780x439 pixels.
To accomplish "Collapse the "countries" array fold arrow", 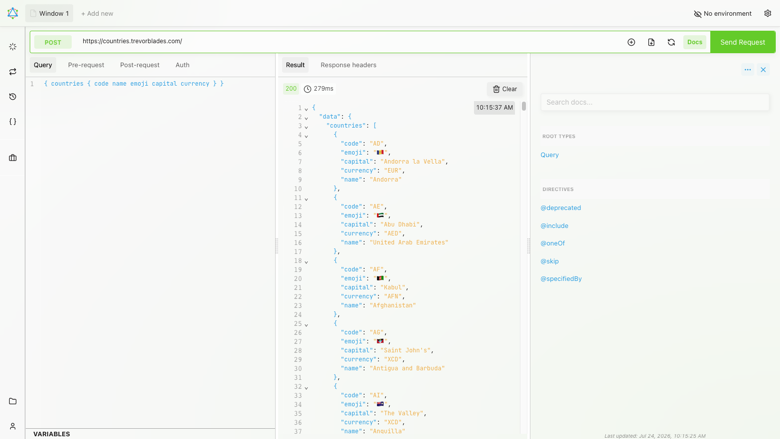I will click(306, 126).
